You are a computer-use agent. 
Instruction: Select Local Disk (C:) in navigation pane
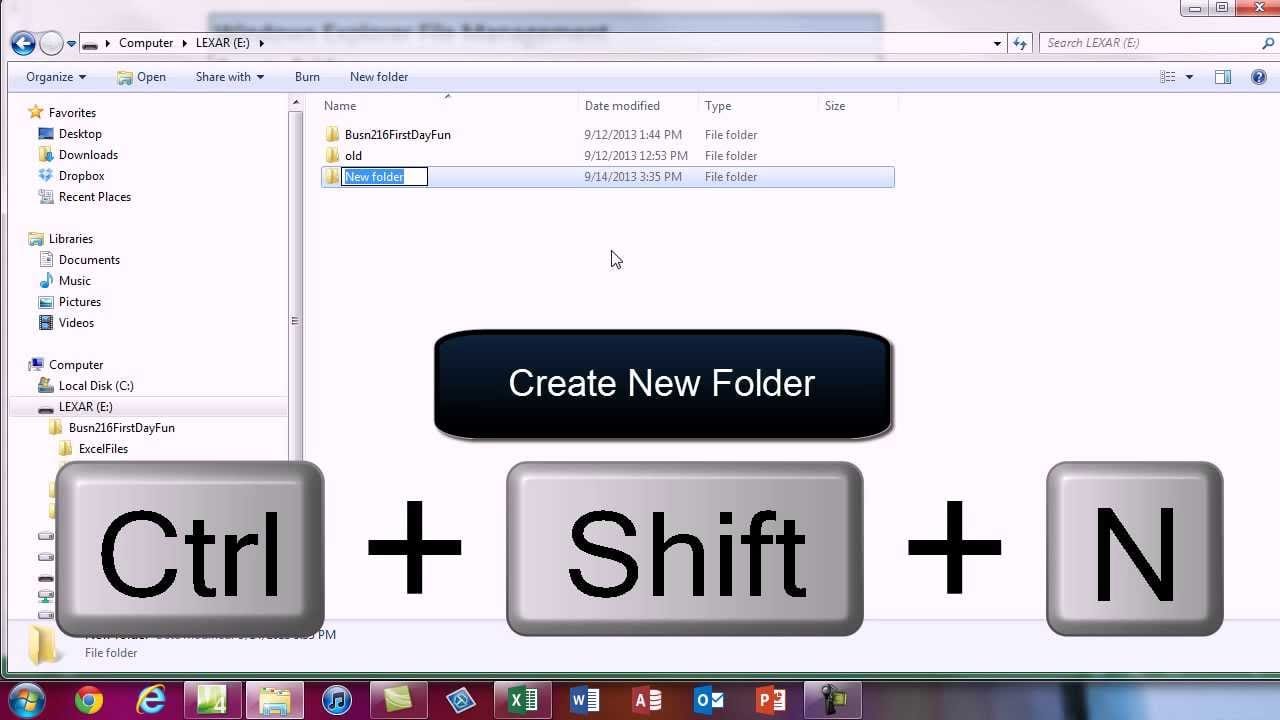pyautogui.click(x=96, y=386)
